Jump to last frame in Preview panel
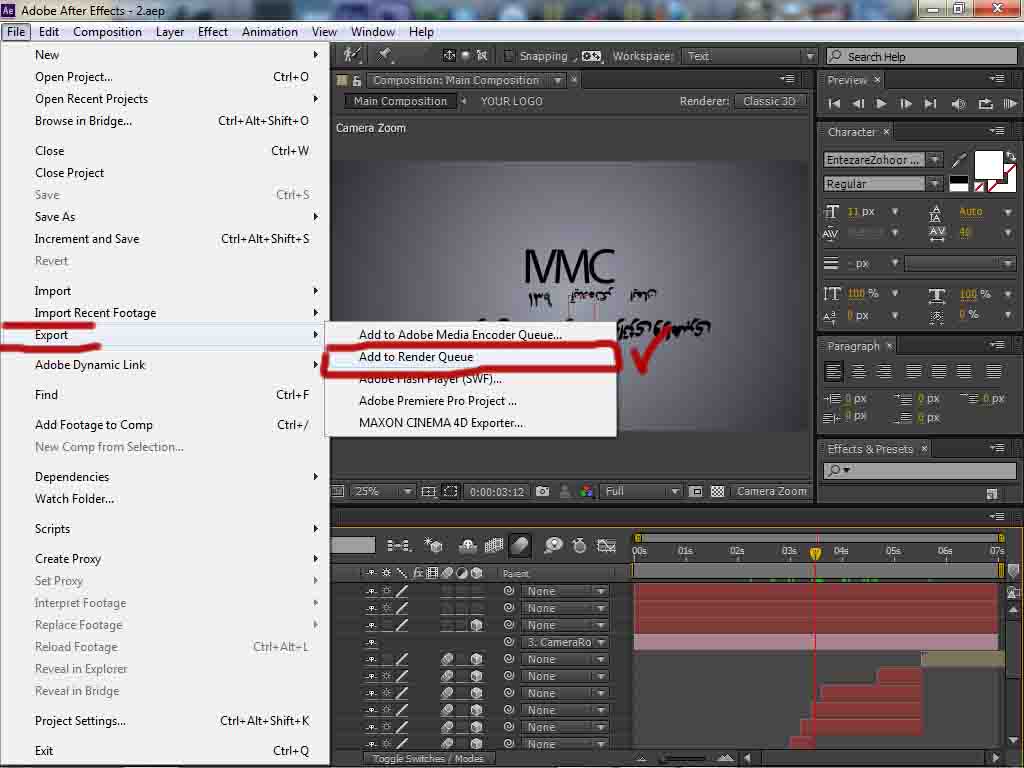The width and height of the screenshot is (1024, 768). [x=931, y=104]
